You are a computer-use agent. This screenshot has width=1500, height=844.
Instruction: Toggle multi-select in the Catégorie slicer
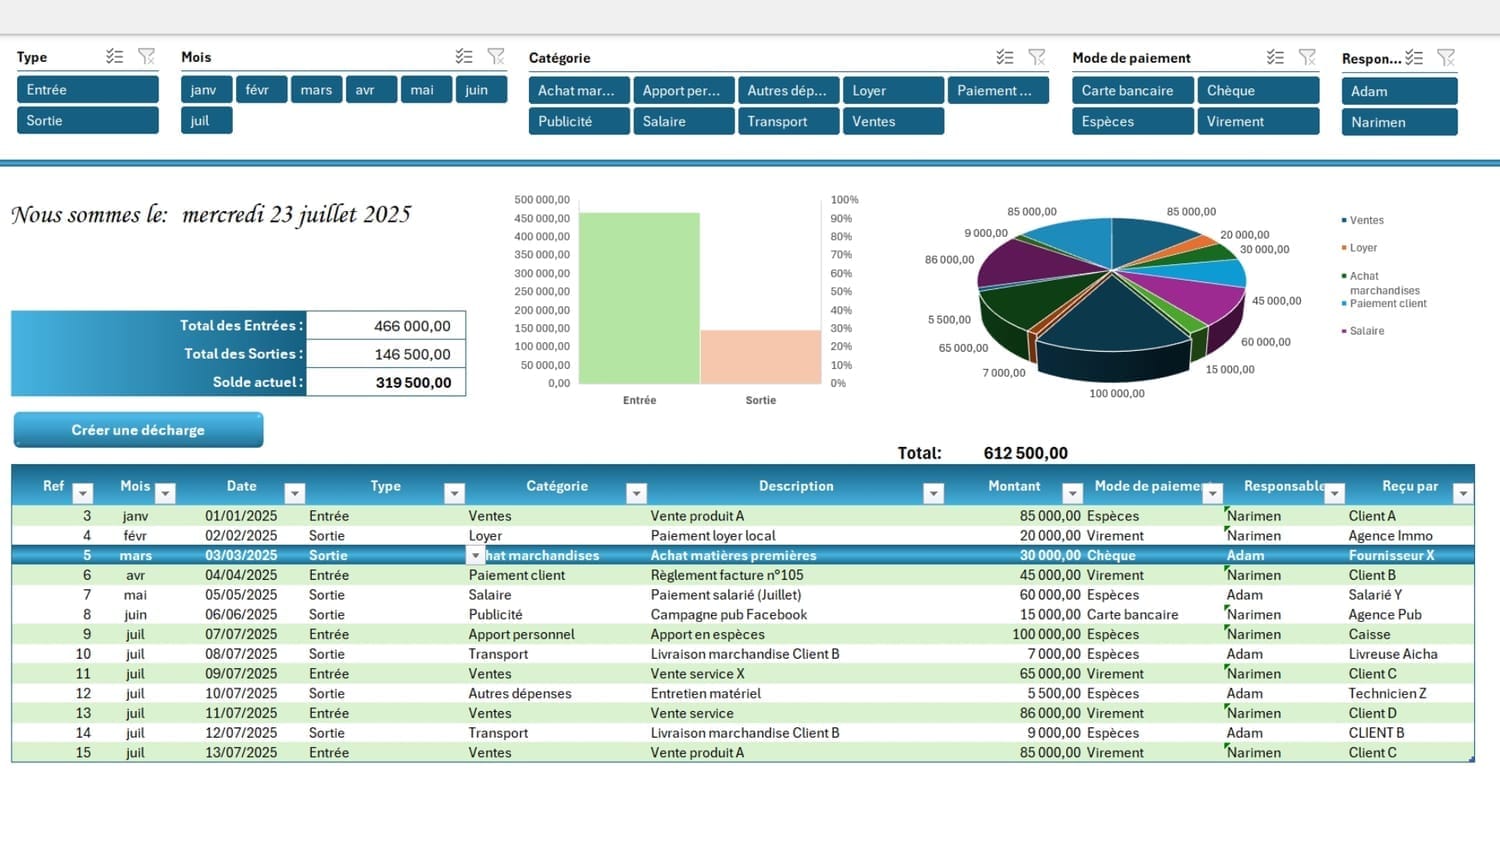click(x=1005, y=58)
